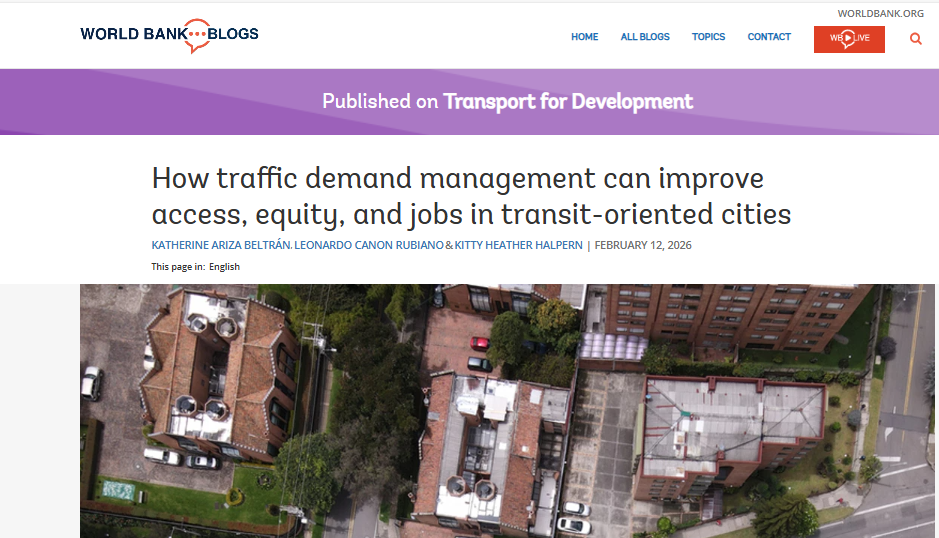Screen dimensions: 939x538
Task: Open the search magnifier icon
Action: pyautogui.click(x=915, y=39)
